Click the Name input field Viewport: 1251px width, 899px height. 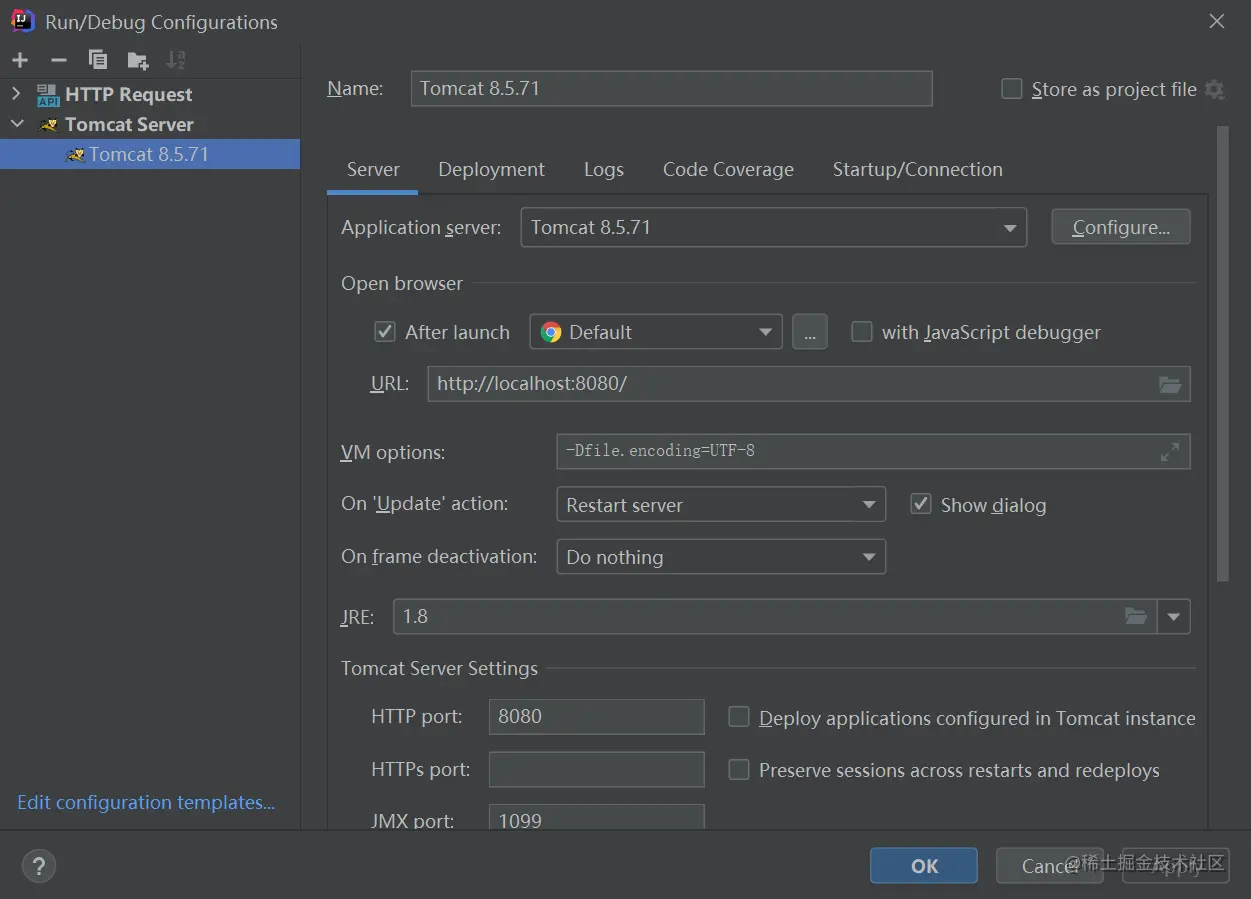[x=672, y=88]
